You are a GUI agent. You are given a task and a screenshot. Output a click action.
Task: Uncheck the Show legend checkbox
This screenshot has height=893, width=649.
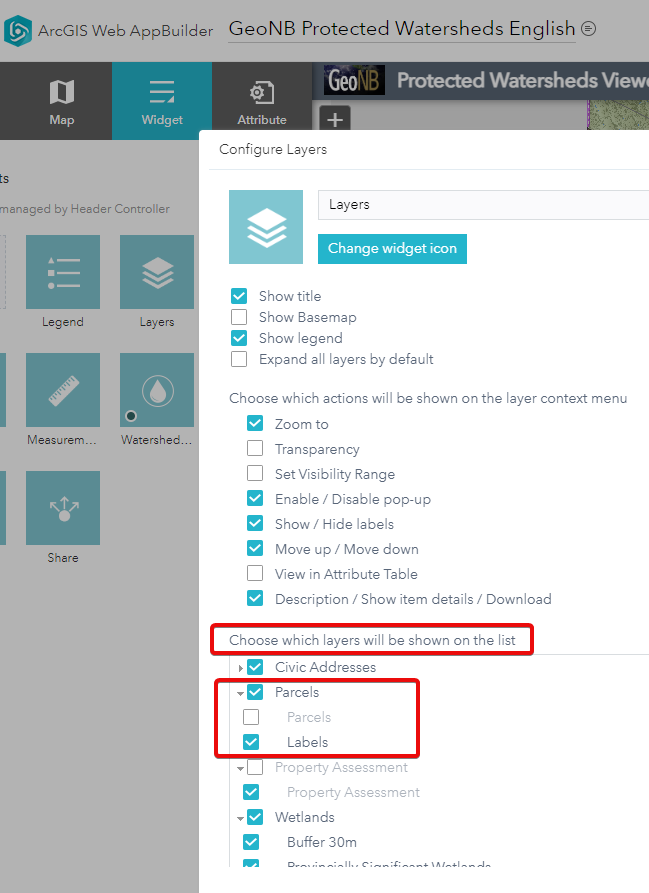coord(239,338)
